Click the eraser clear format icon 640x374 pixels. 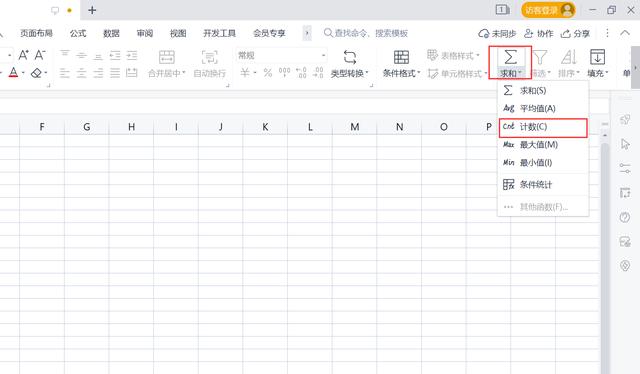pos(36,73)
